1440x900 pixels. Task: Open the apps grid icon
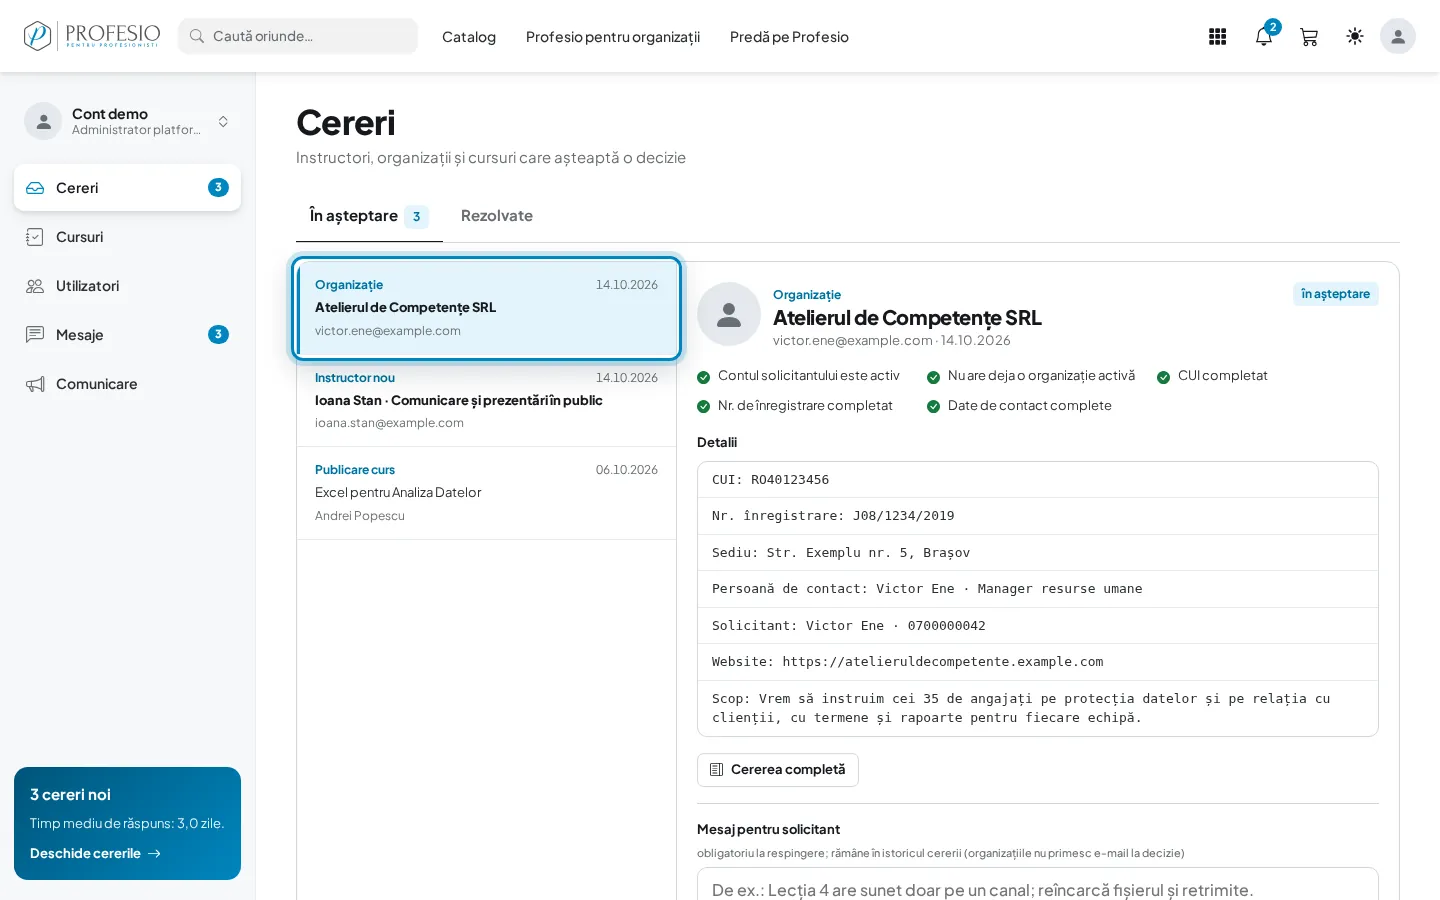1217,37
